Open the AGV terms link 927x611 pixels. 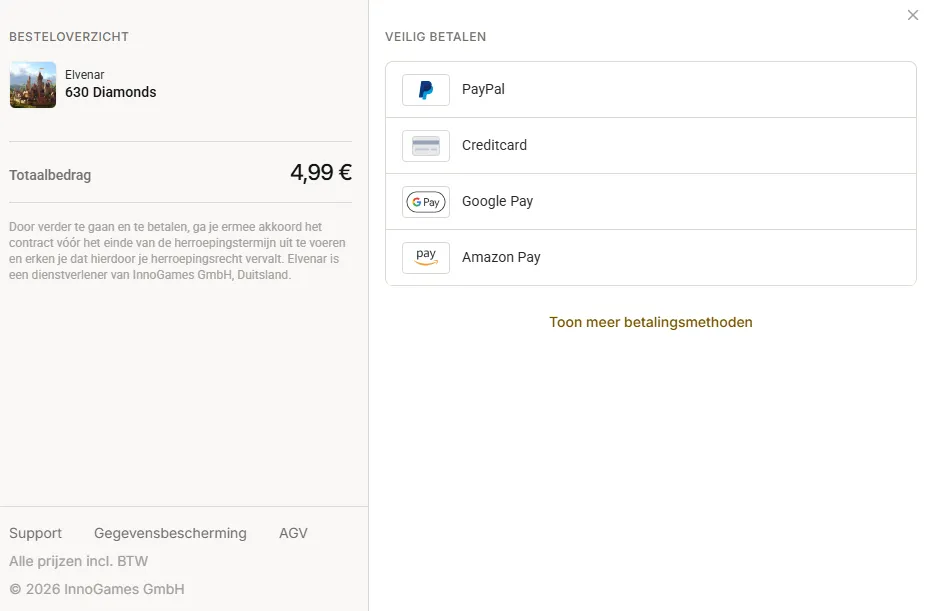[293, 533]
